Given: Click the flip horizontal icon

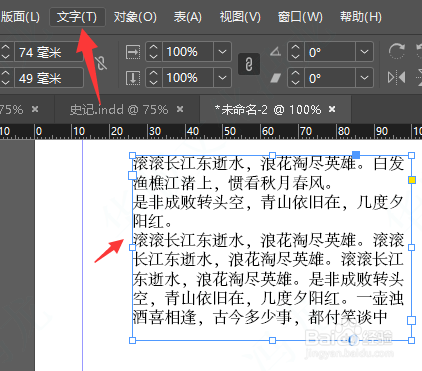Looking at the screenshot, I should point(397,78).
